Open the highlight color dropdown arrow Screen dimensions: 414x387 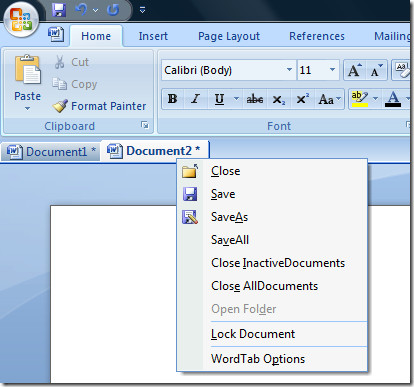click(375, 99)
